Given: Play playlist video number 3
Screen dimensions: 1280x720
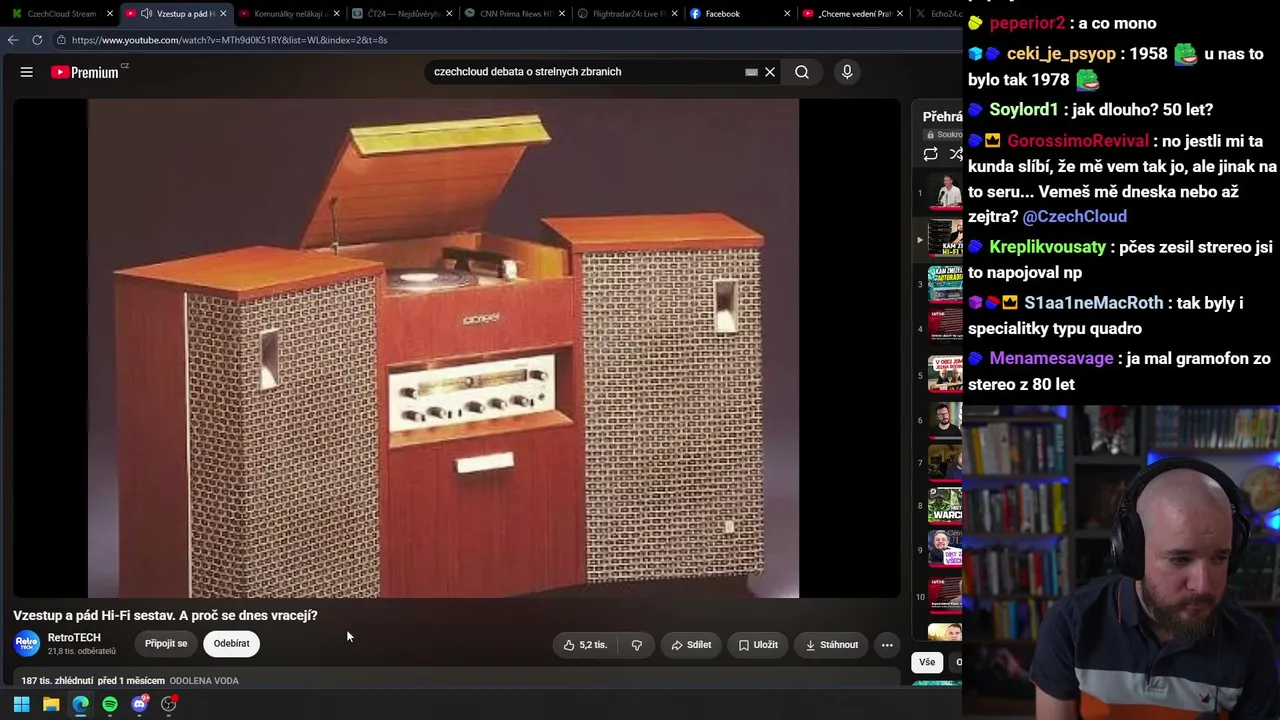Looking at the screenshot, I should point(945,284).
